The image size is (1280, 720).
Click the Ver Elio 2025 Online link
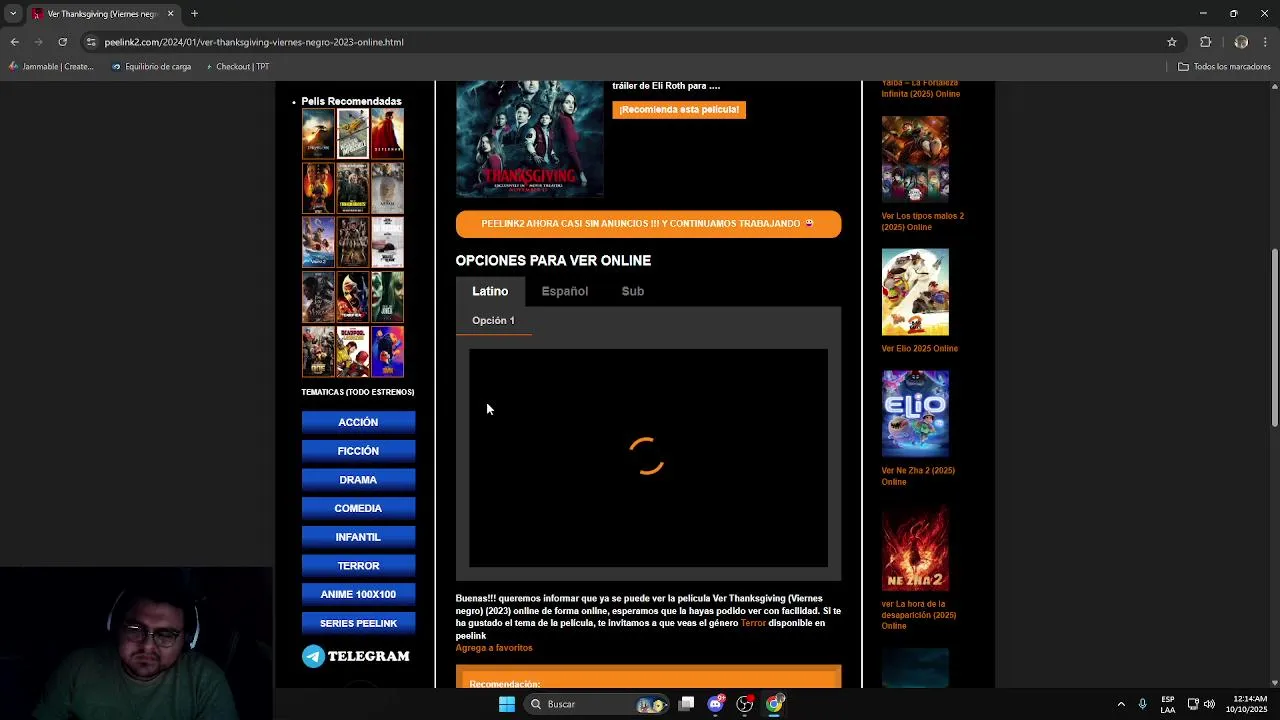(920, 349)
